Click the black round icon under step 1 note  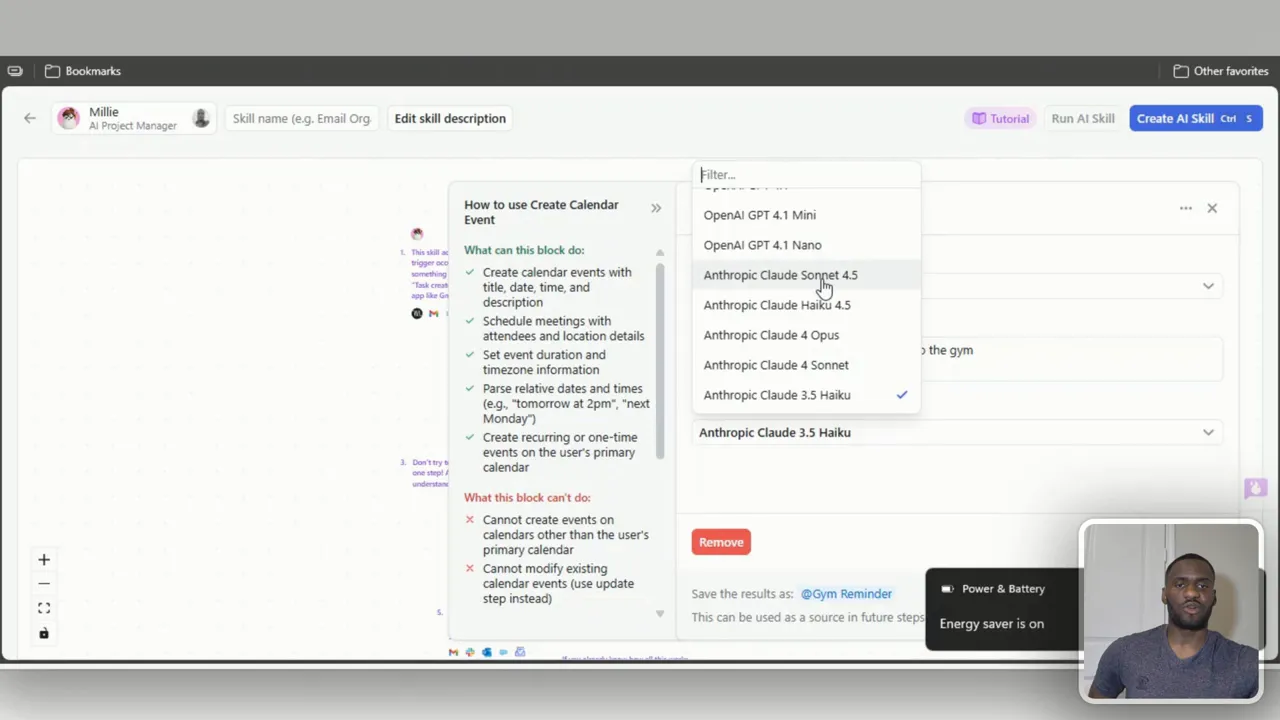(x=417, y=313)
